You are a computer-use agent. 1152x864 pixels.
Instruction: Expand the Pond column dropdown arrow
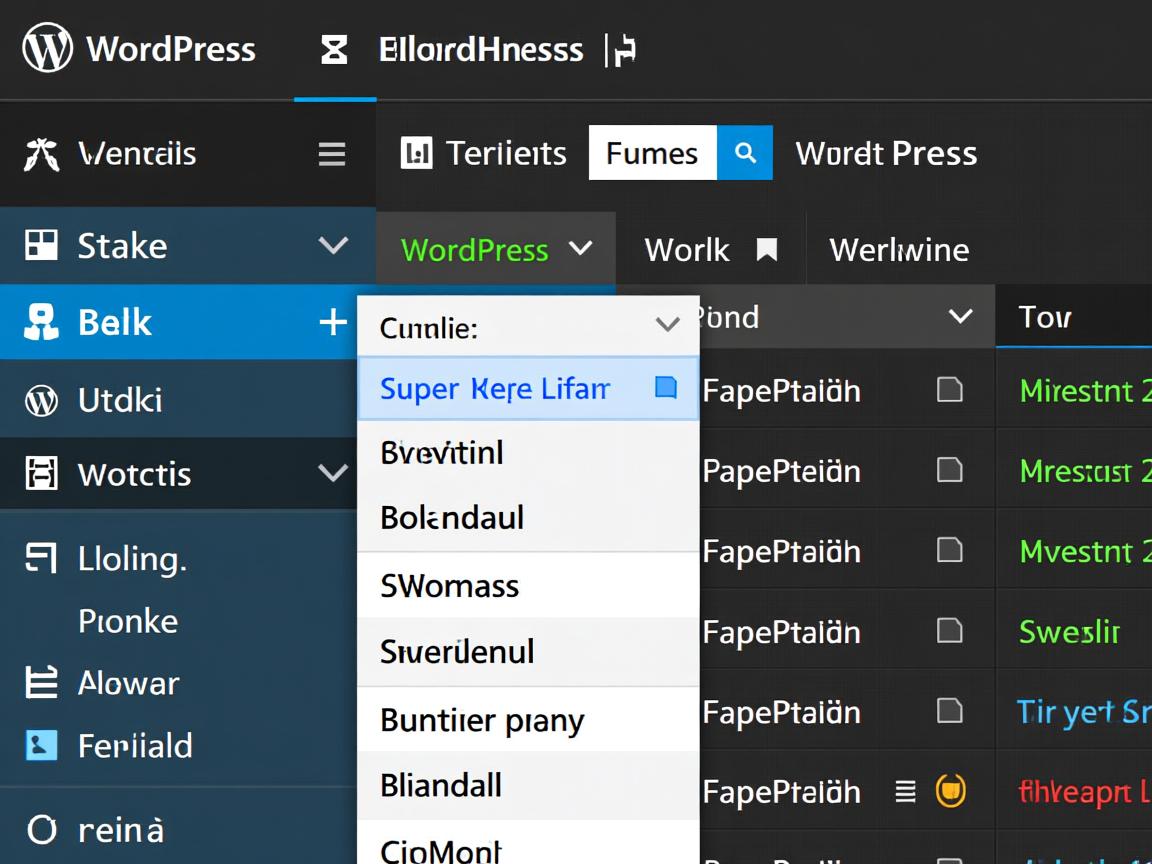pyautogui.click(x=960, y=317)
